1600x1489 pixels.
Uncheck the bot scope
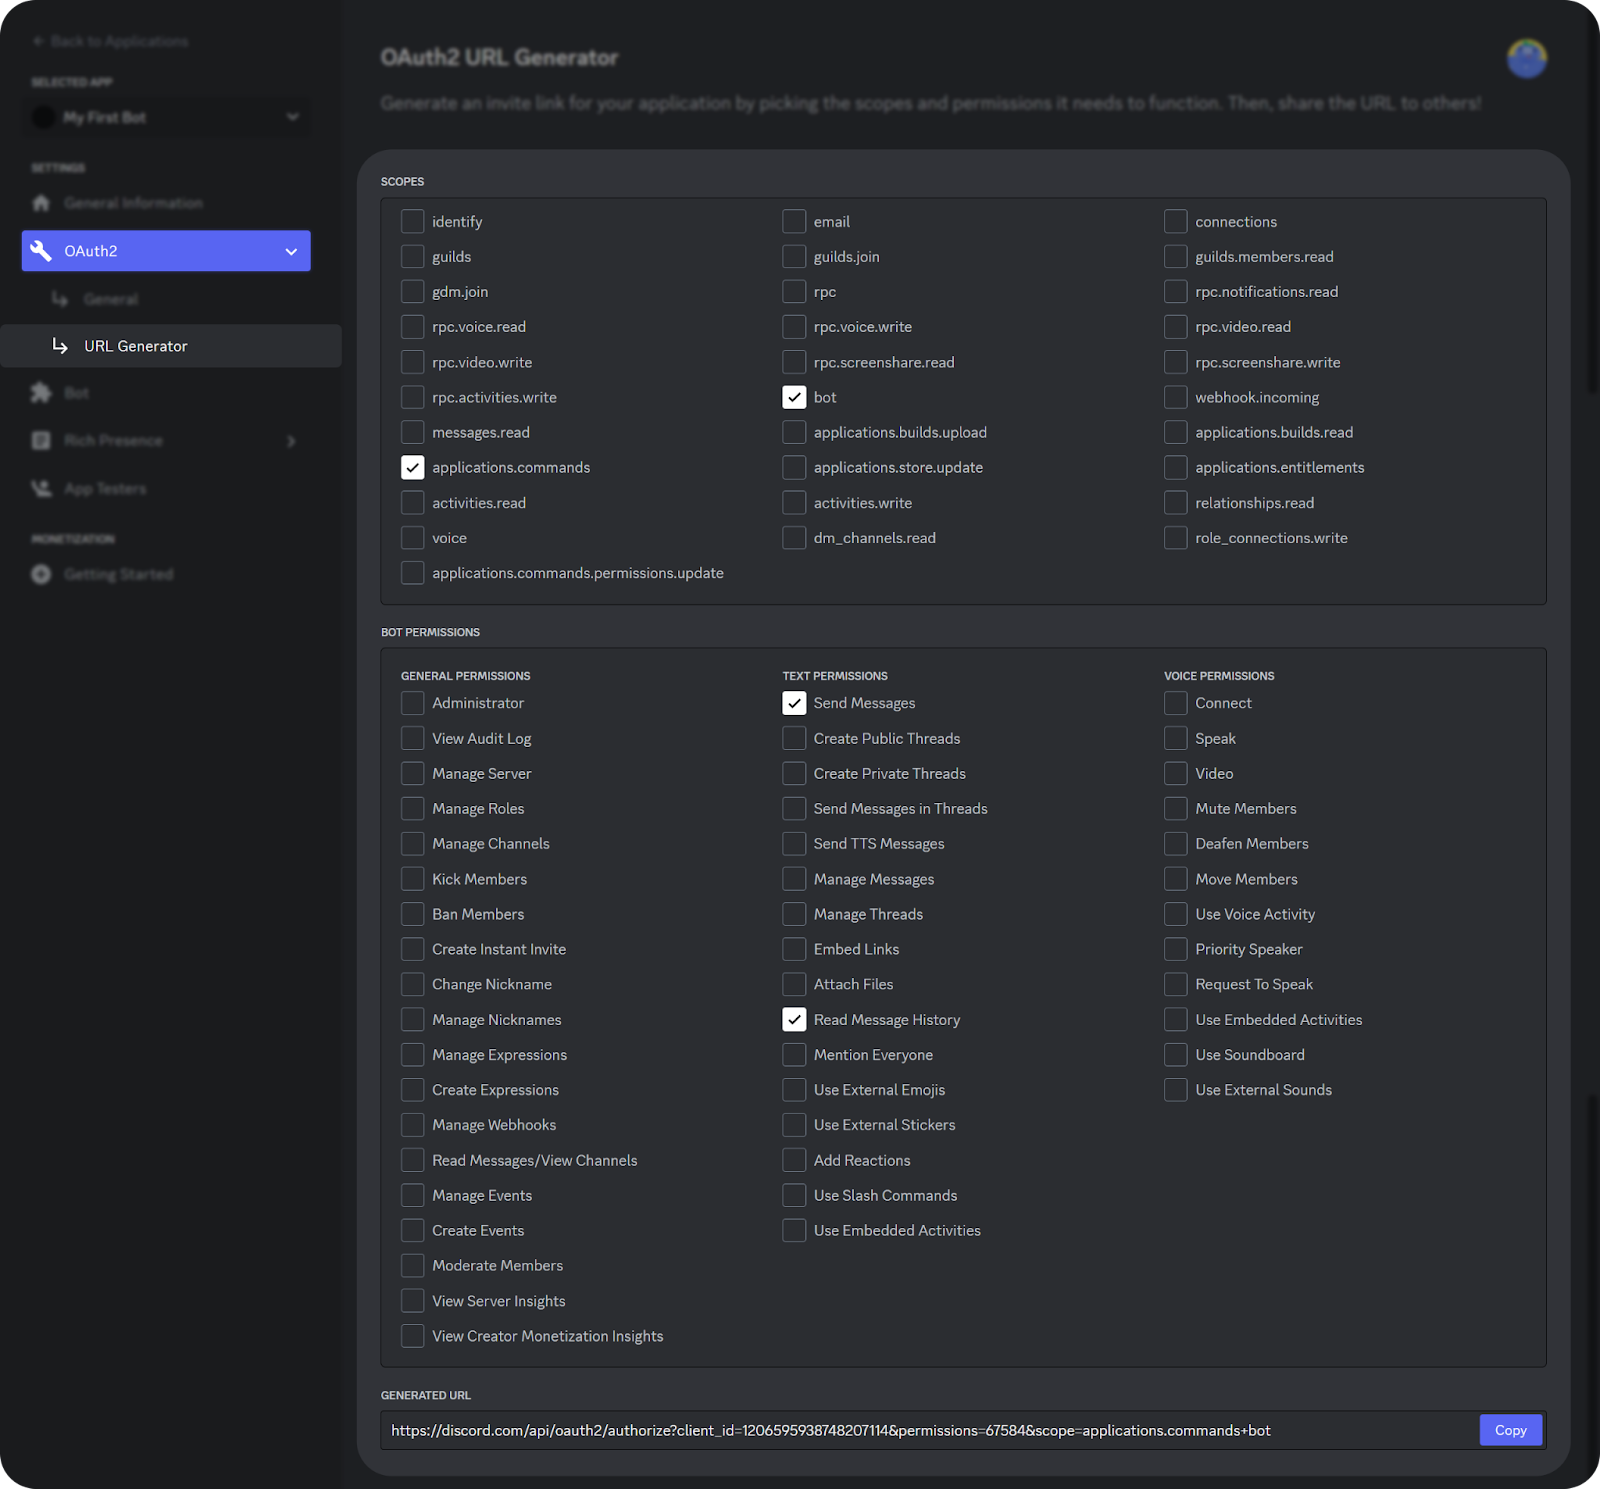794,397
